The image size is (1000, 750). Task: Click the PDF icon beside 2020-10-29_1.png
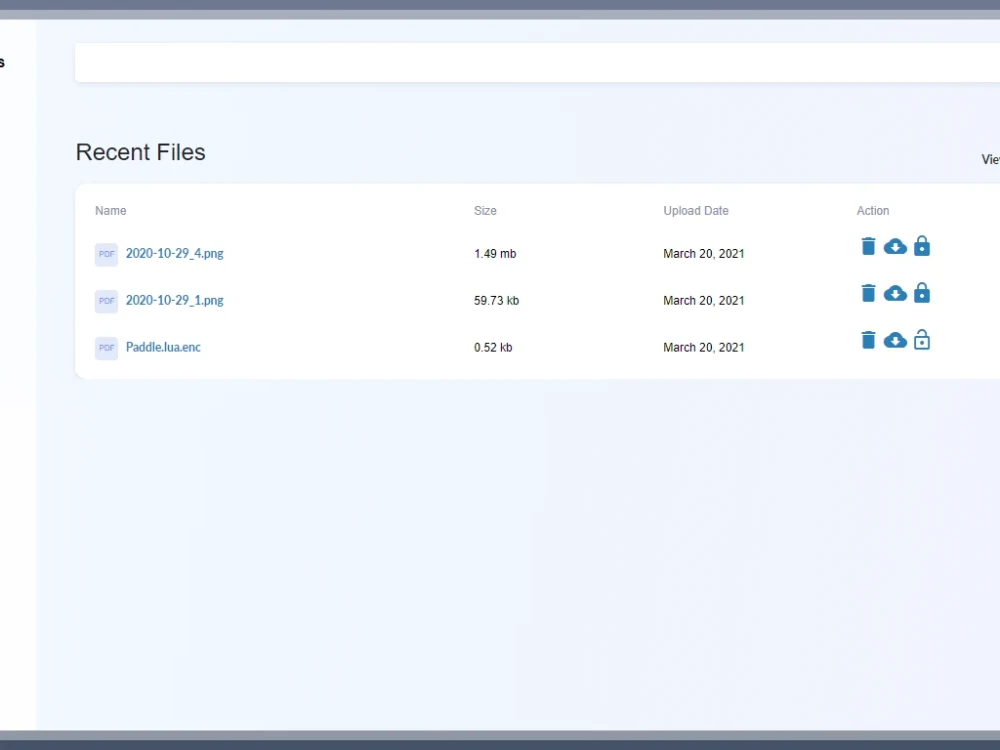[107, 301]
